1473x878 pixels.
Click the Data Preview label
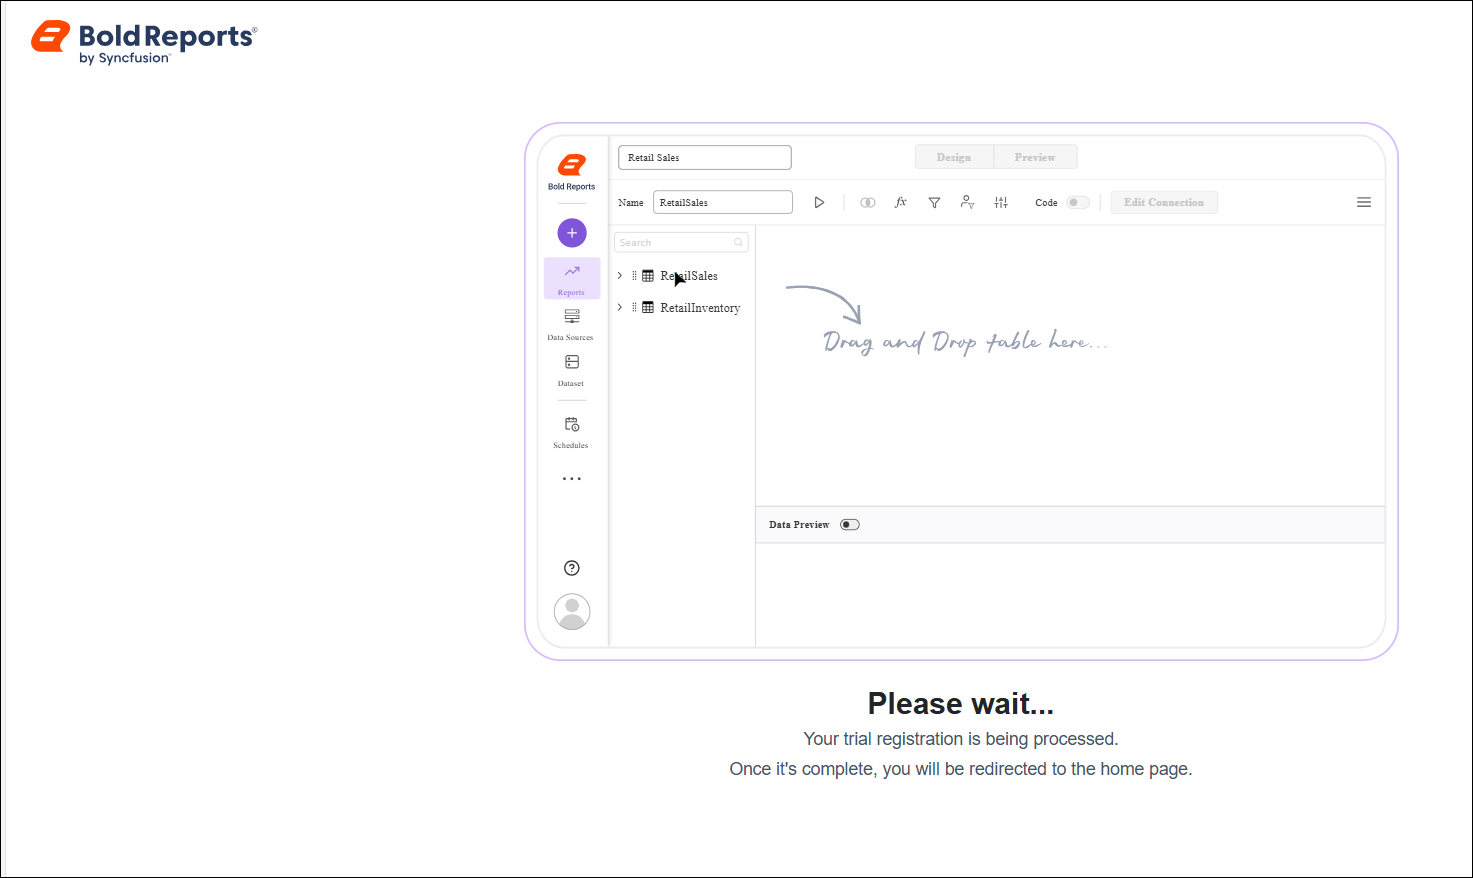799,524
